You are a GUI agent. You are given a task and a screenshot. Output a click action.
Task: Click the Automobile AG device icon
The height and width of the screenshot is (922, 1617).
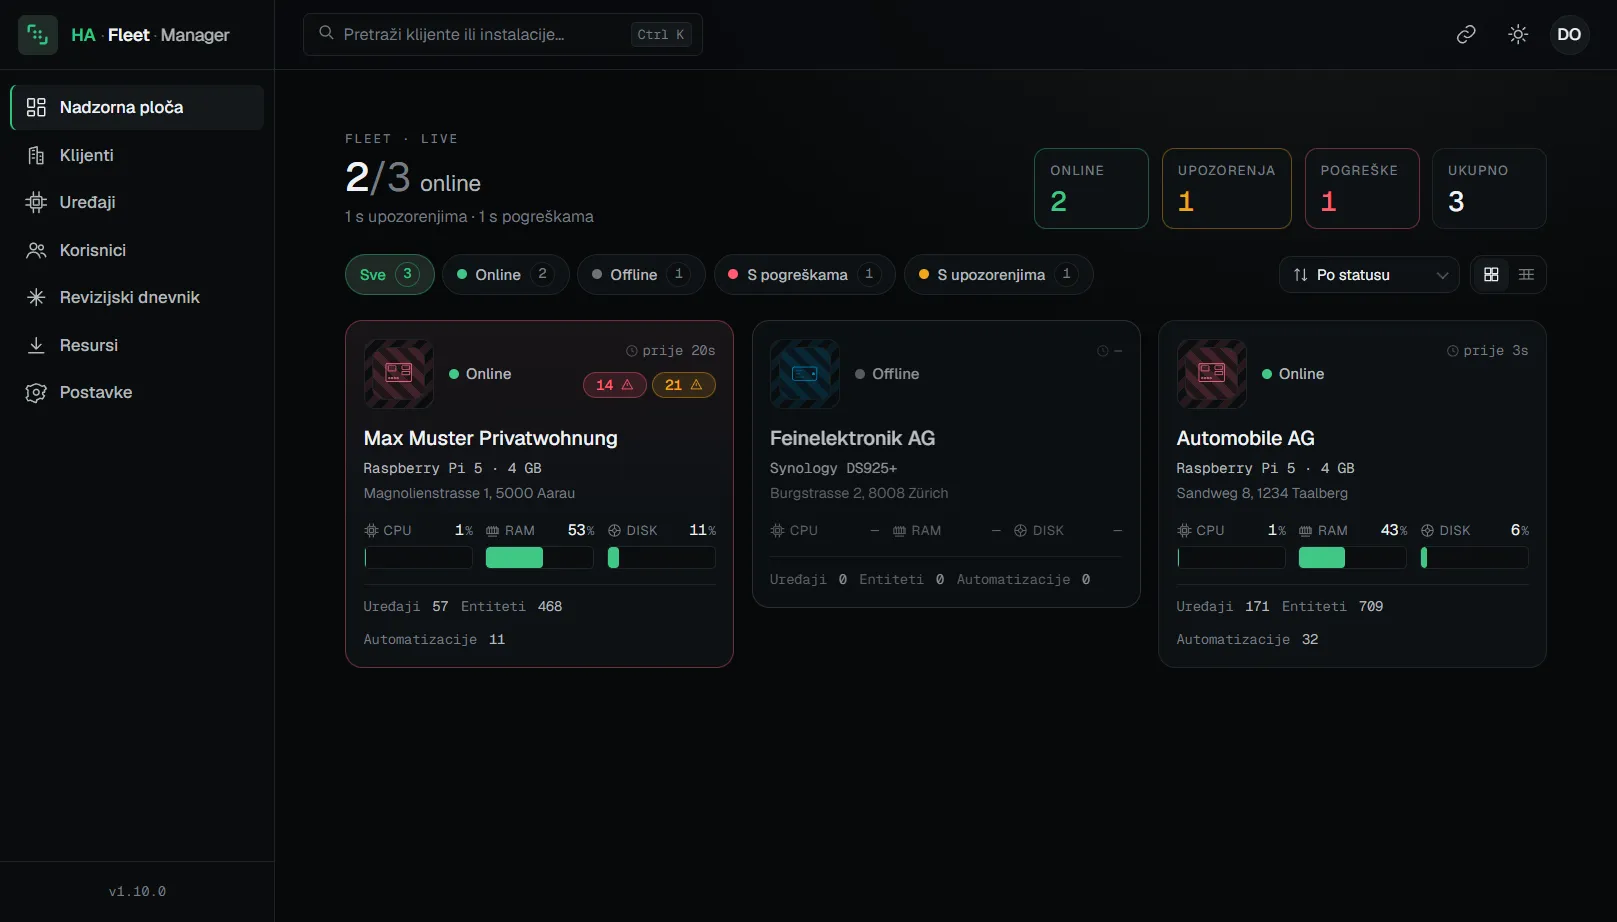click(x=1212, y=374)
